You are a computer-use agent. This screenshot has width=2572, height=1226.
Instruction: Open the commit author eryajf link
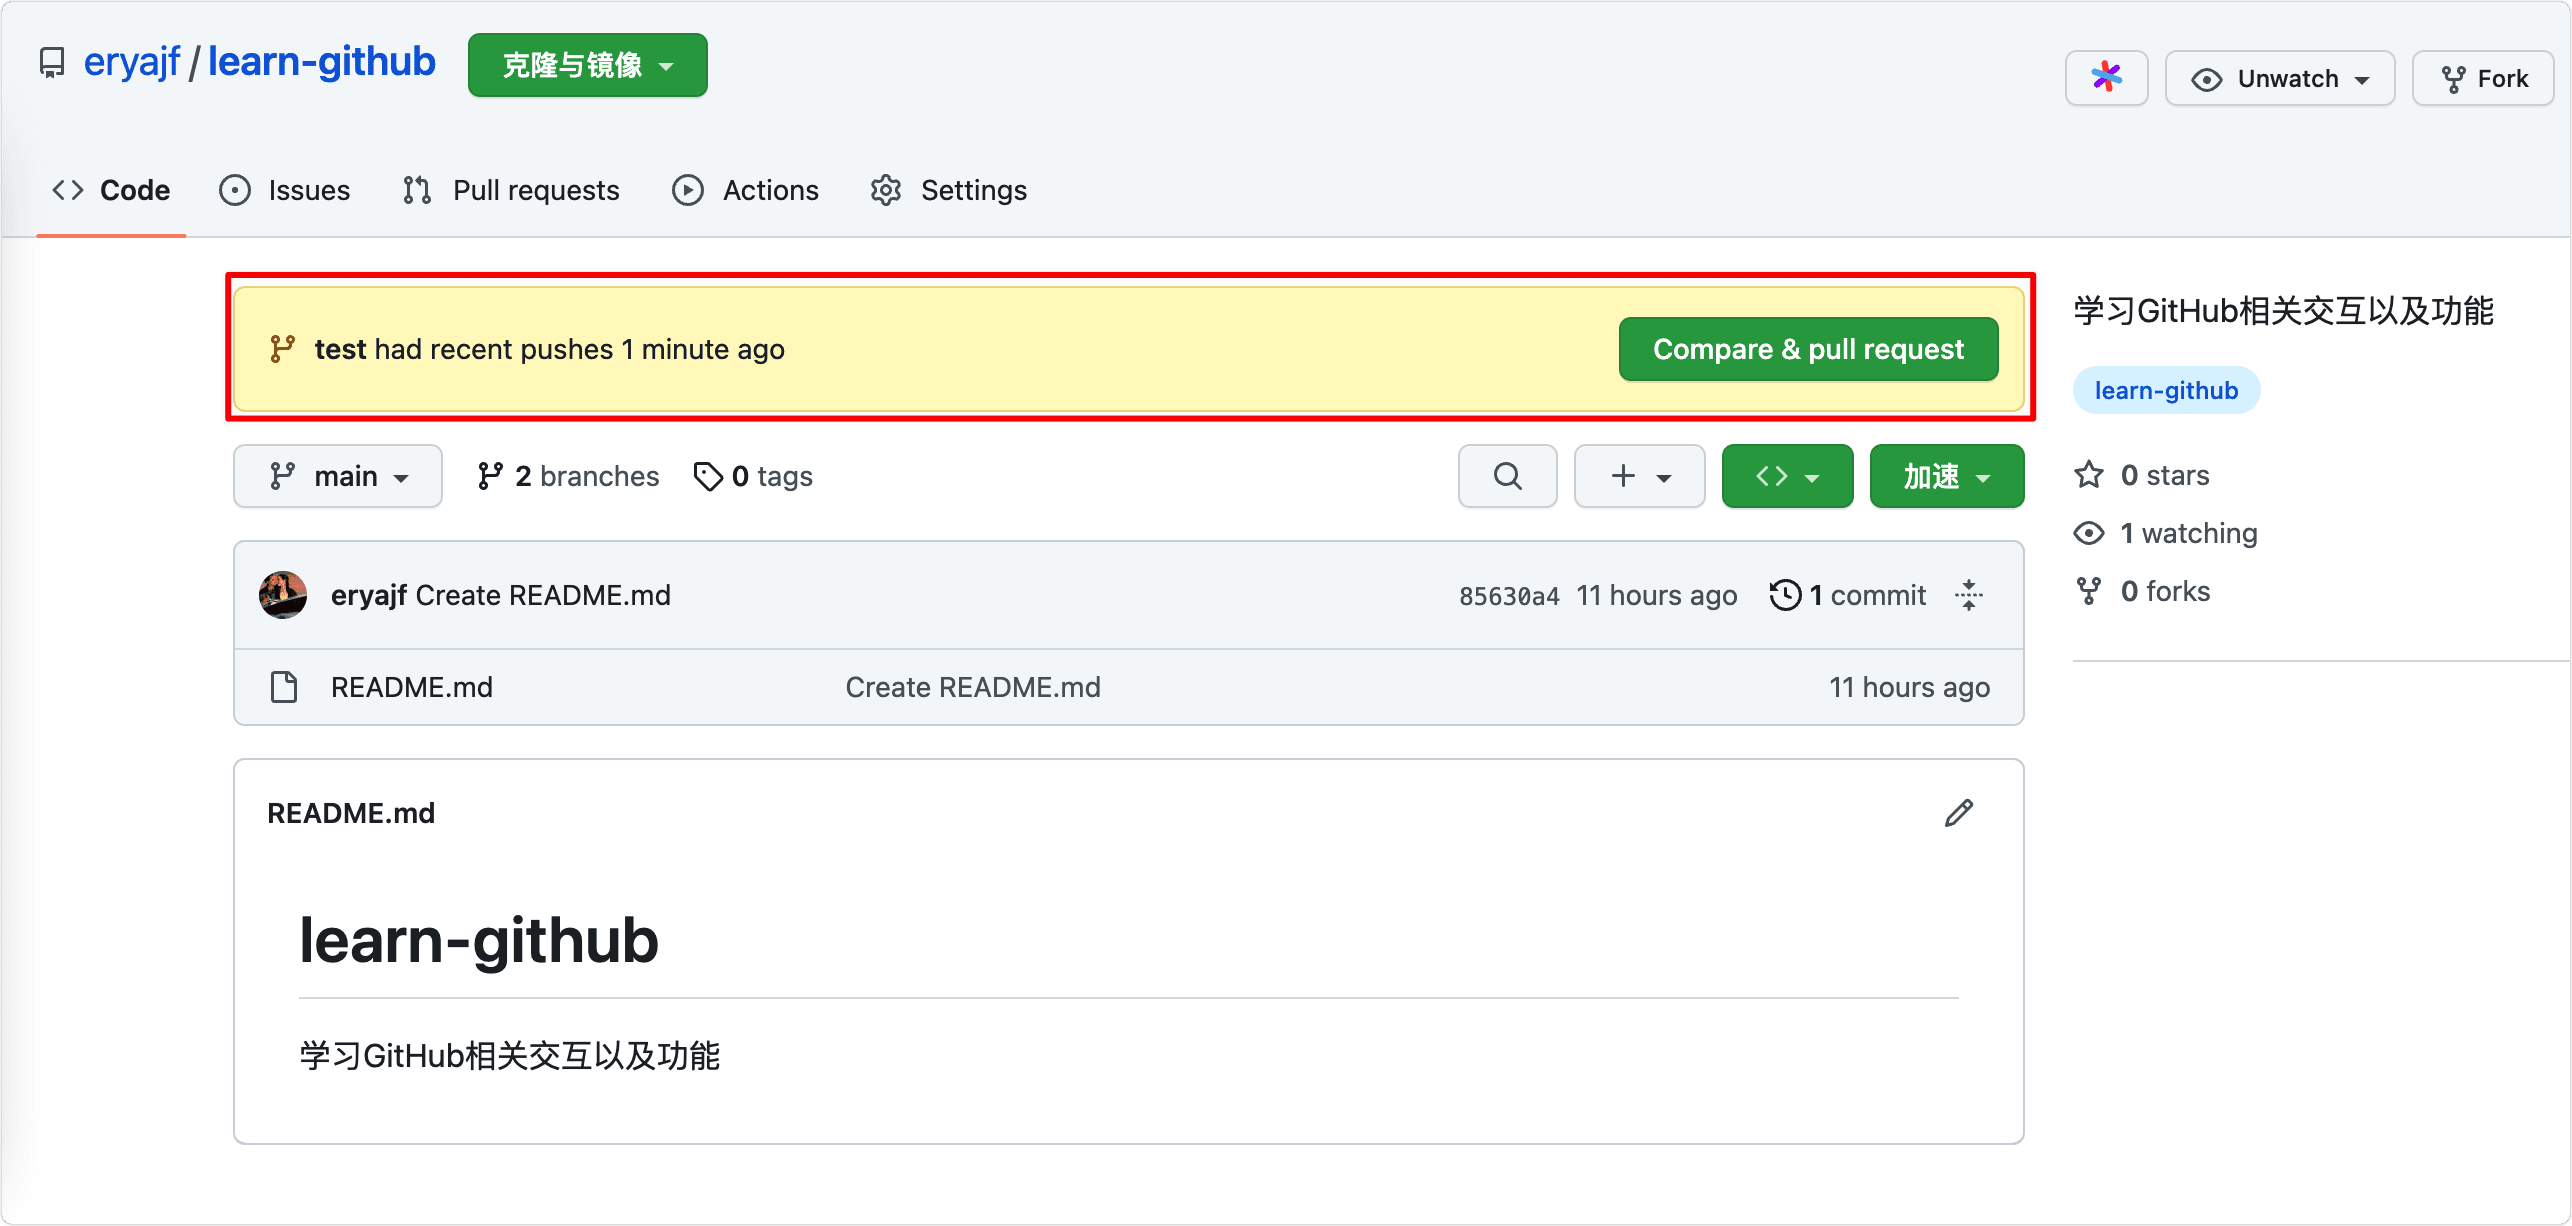[x=368, y=595]
